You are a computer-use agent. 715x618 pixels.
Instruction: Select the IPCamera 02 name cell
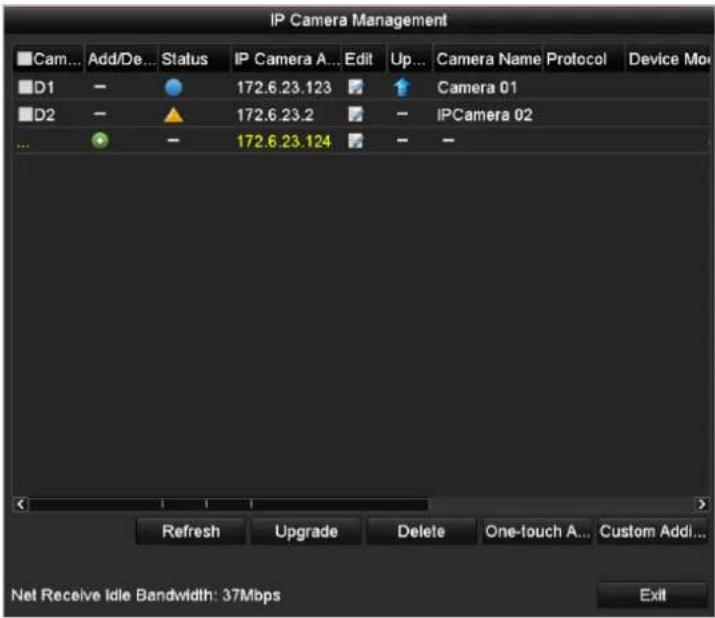pyautogui.click(x=484, y=115)
